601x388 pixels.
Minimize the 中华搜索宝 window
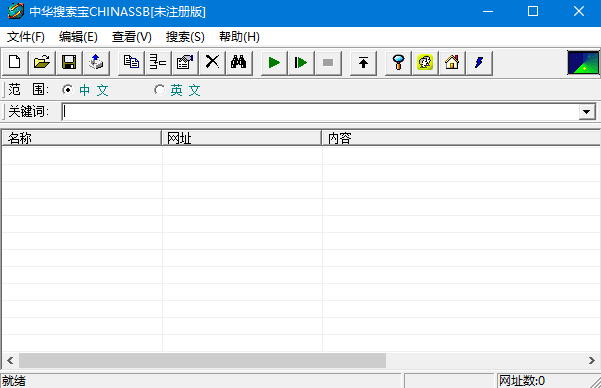[488, 12]
